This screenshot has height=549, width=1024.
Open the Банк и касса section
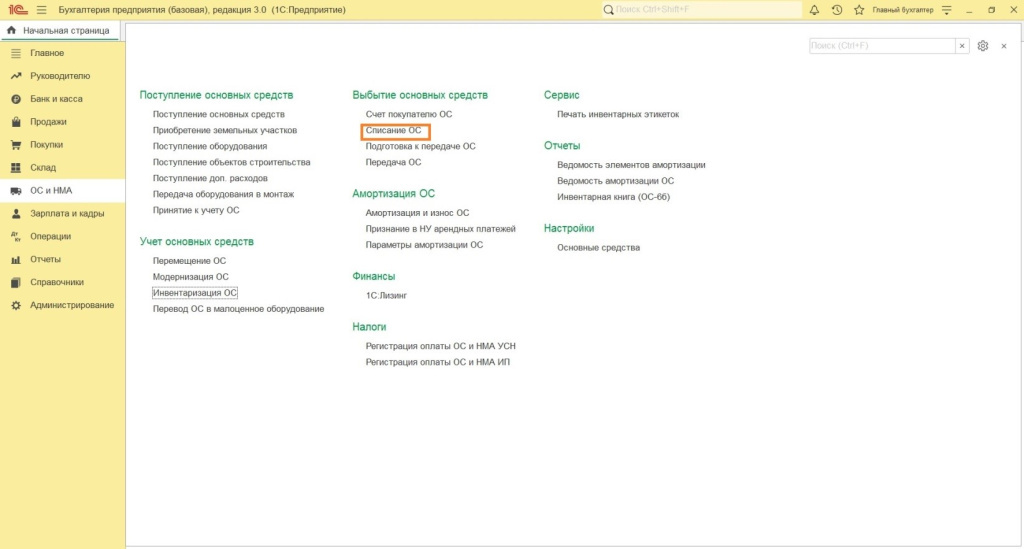coord(56,99)
